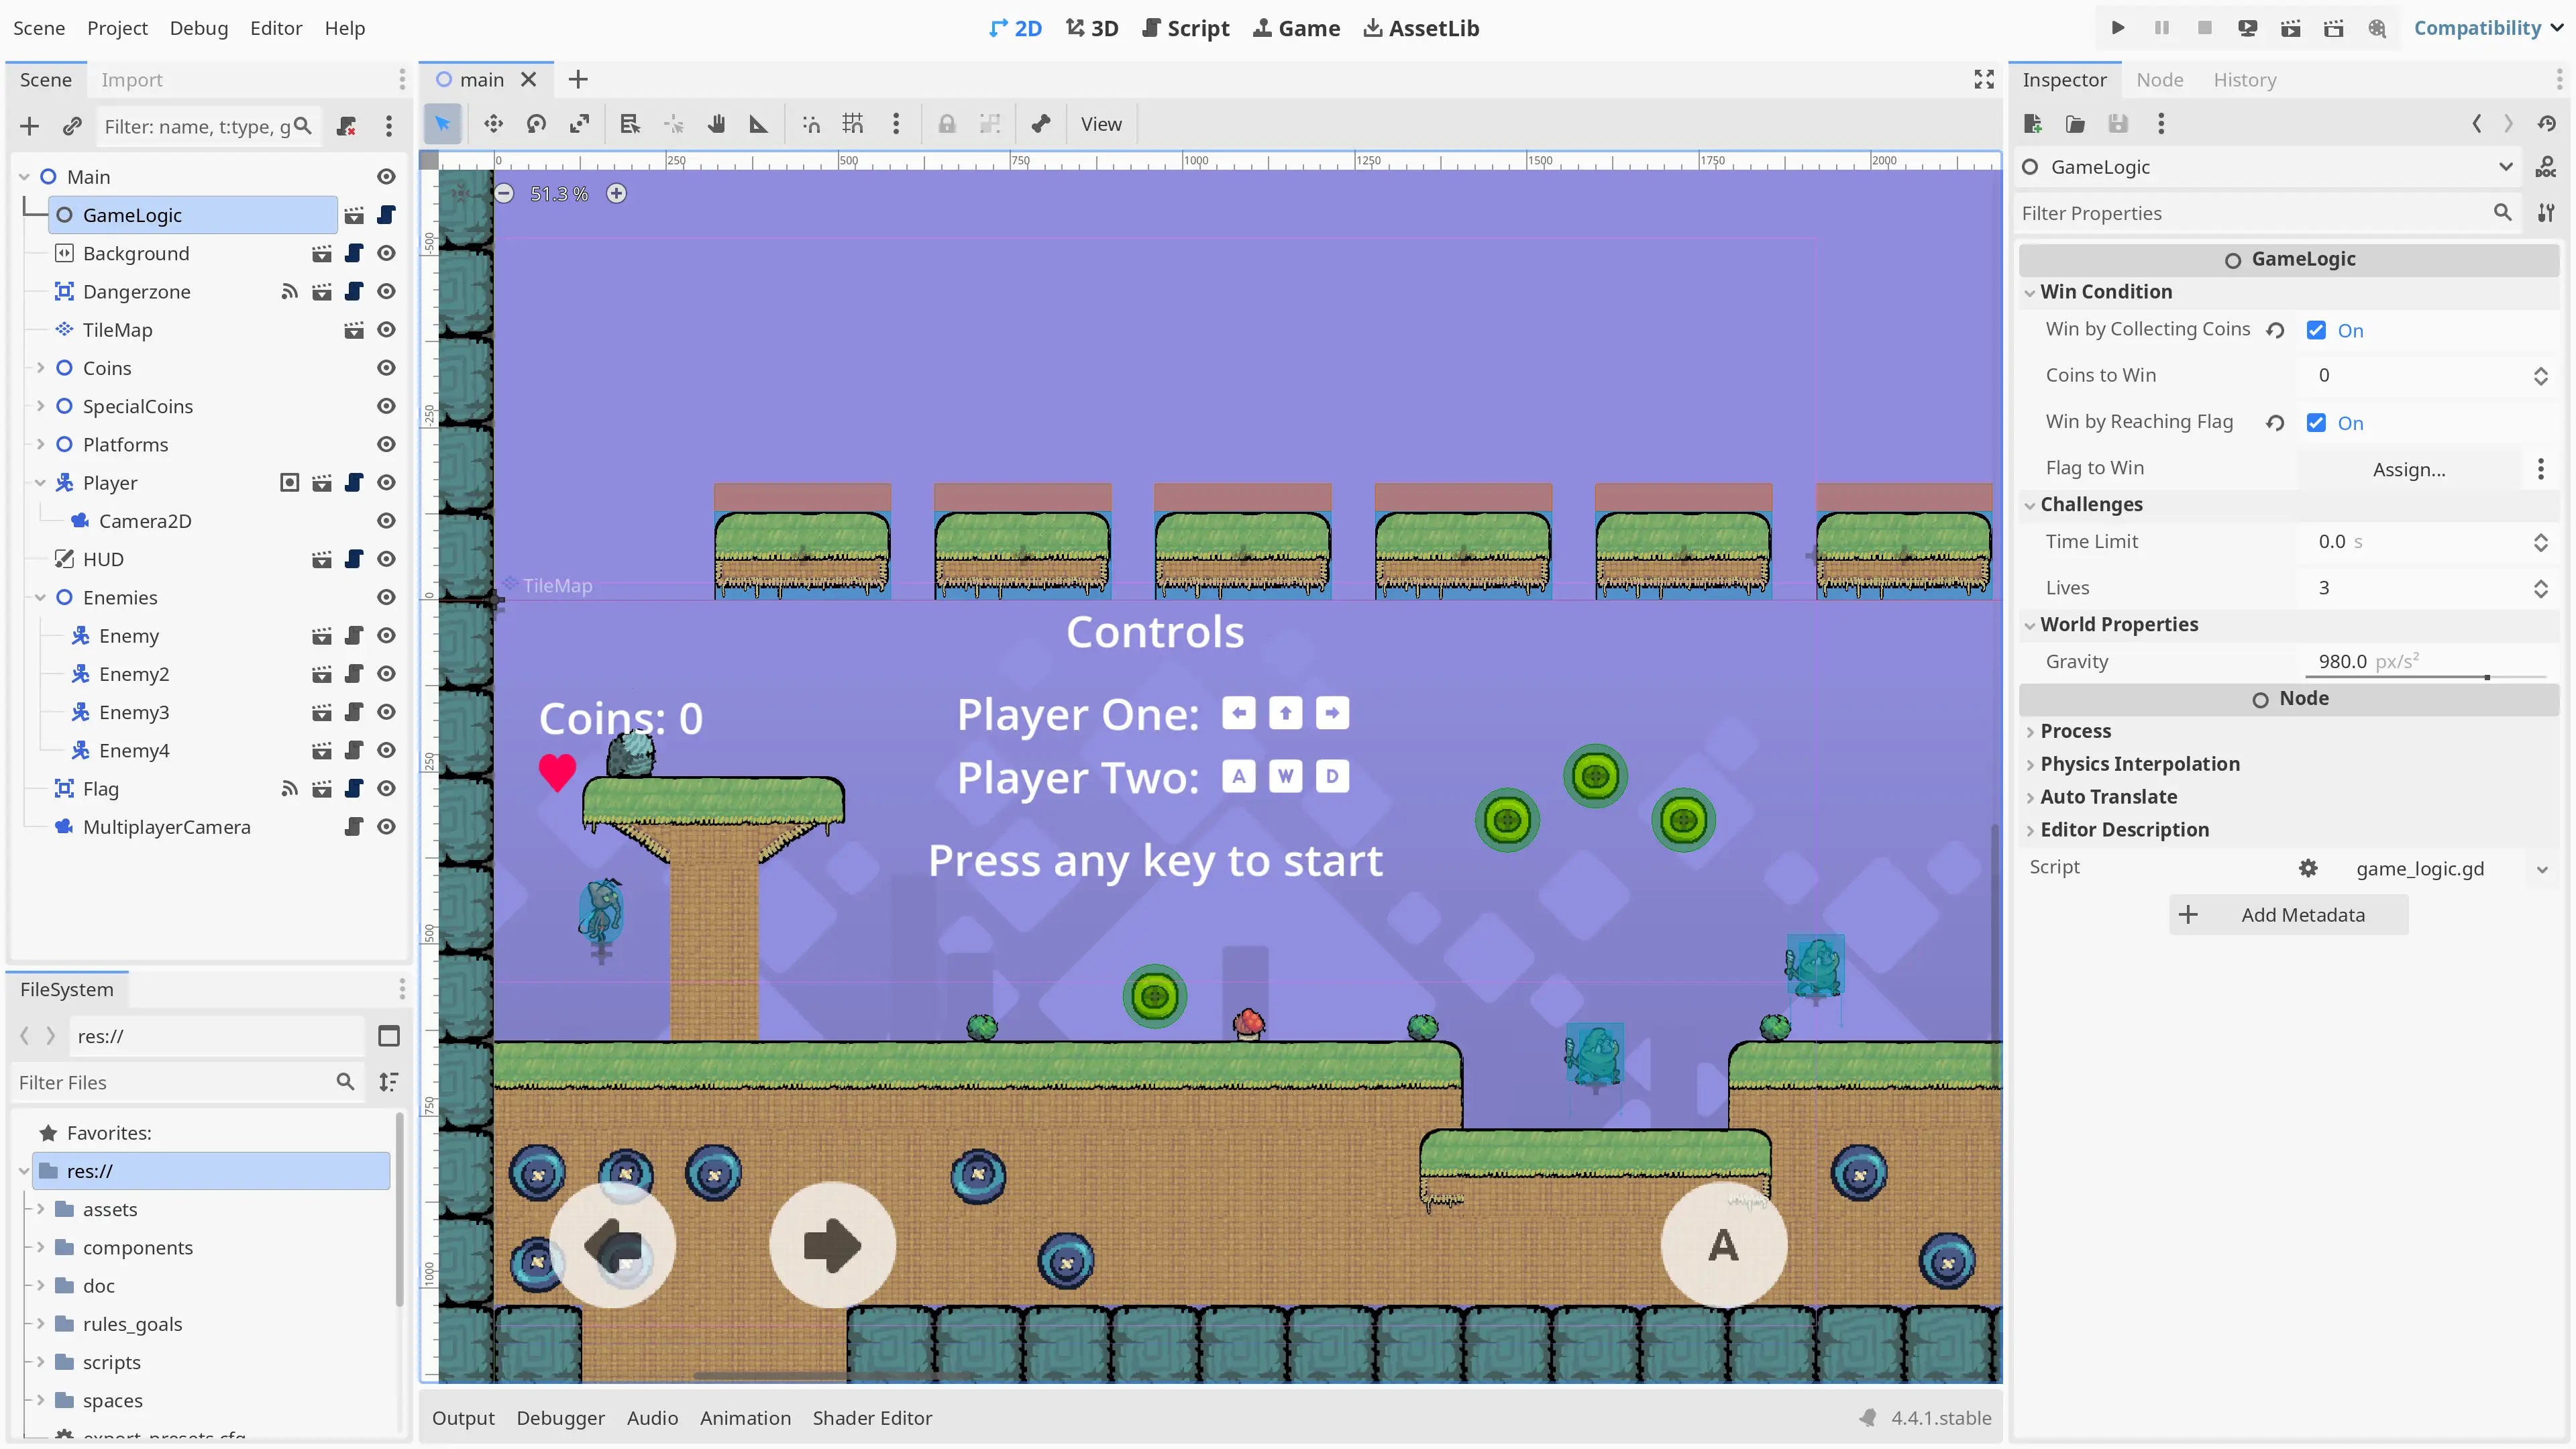Click the instantiate child scene link icon
The image size is (2576, 1449).
pyautogui.click(x=72, y=126)
